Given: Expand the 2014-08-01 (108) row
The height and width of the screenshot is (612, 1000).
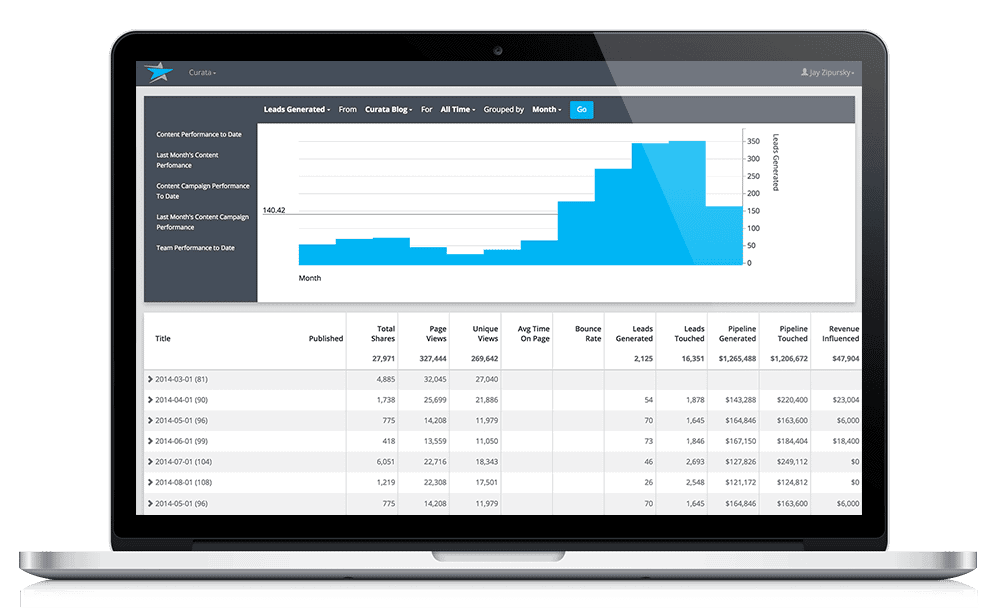Looking at the screenshot, I should [x=151, y=482].
